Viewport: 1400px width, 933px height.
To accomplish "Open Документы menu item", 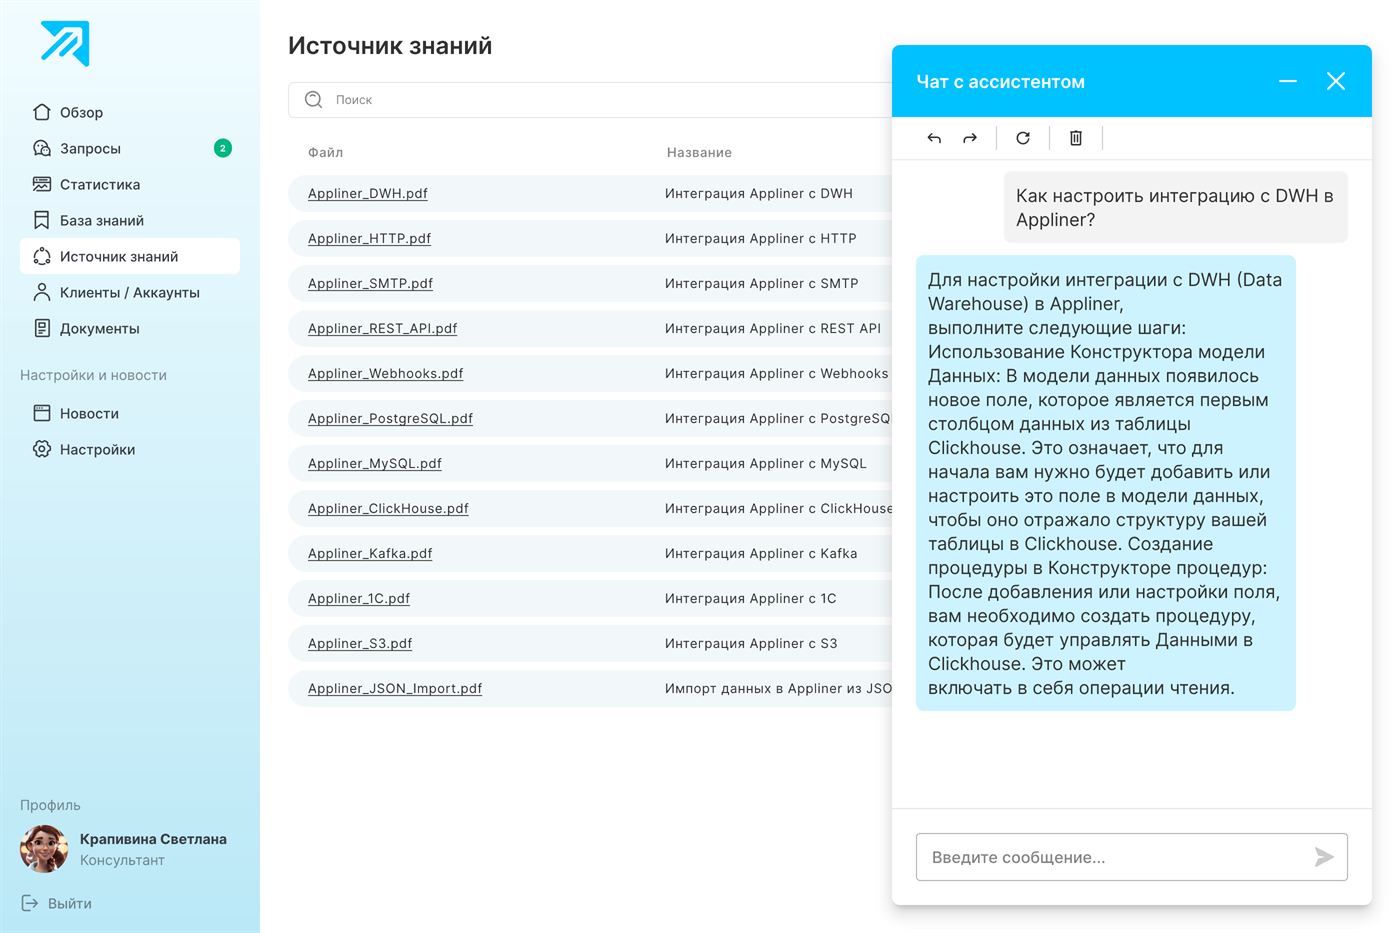I will (100, 328).
